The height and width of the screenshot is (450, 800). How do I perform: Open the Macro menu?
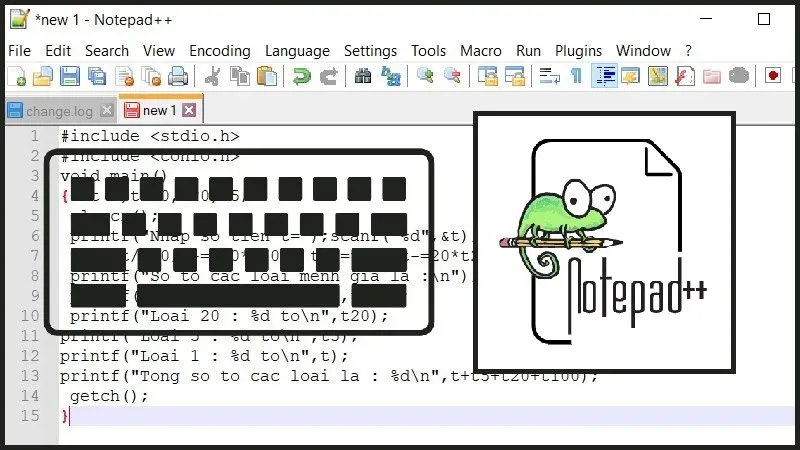click(x=481, y=51)
